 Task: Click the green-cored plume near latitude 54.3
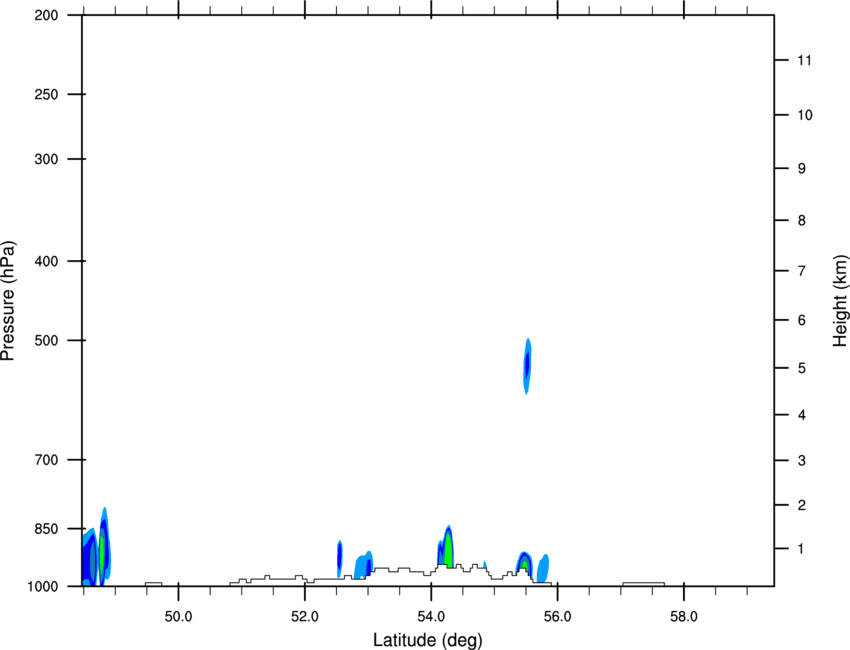coord(446,548)
